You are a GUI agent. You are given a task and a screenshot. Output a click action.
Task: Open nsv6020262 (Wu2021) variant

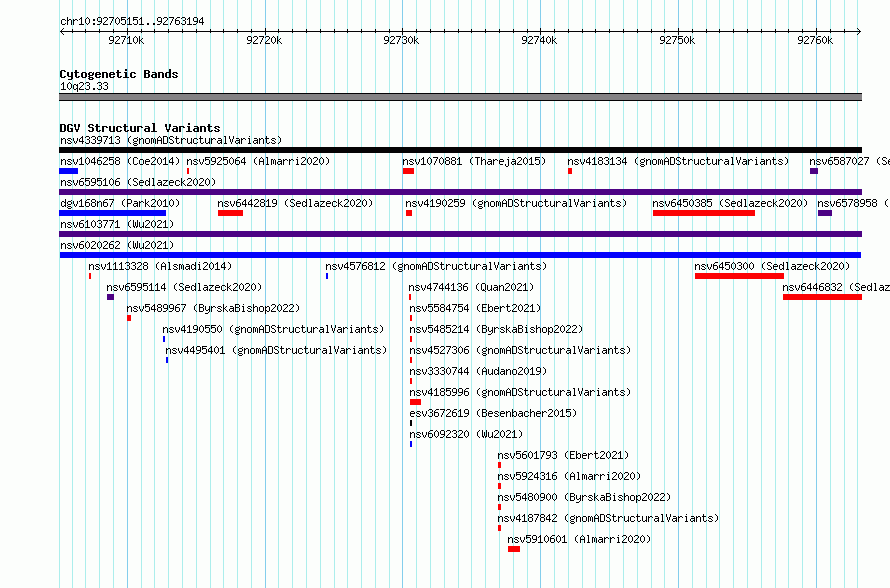coord(117,245)
